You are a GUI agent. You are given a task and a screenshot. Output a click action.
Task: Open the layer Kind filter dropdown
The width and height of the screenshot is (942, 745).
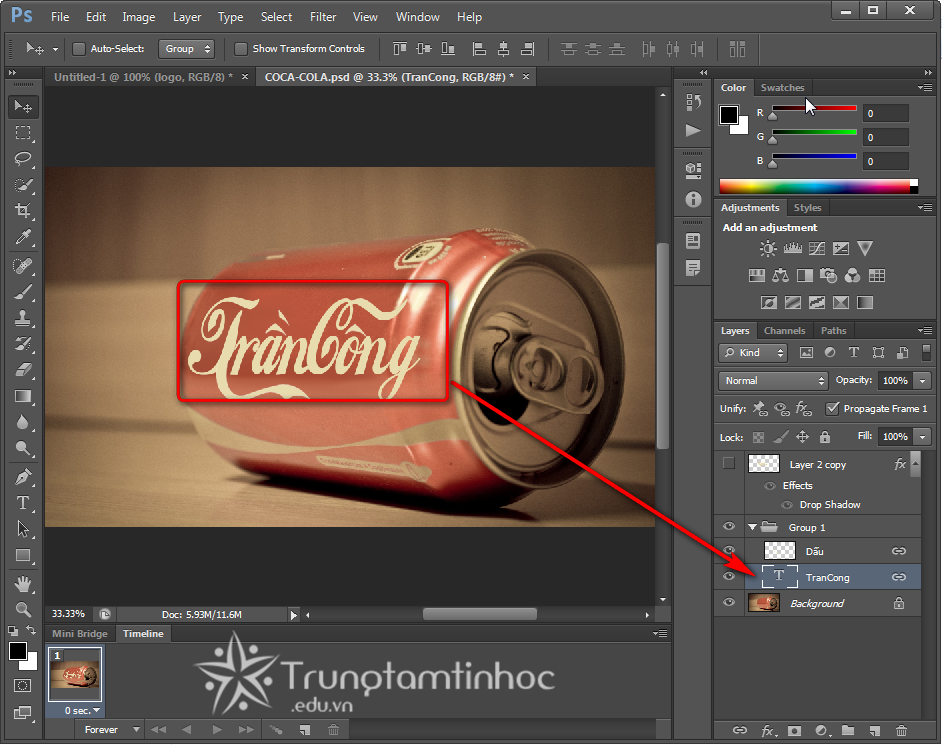[753, 353]
